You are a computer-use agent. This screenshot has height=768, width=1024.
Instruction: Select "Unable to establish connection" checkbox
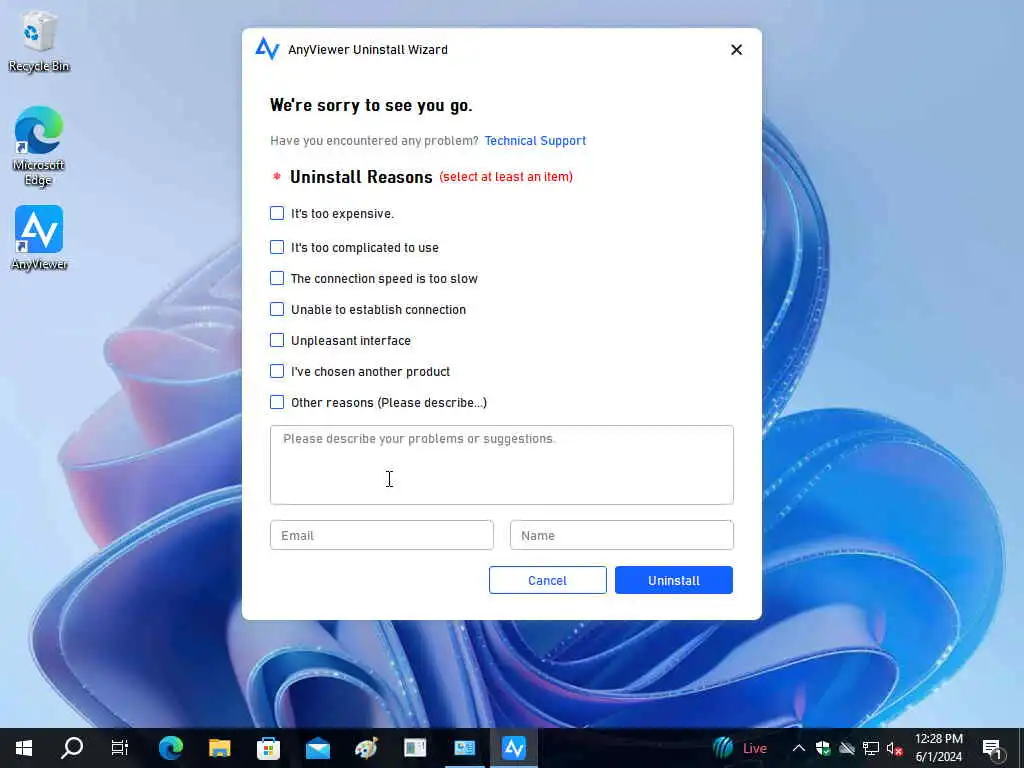(277, 309)
